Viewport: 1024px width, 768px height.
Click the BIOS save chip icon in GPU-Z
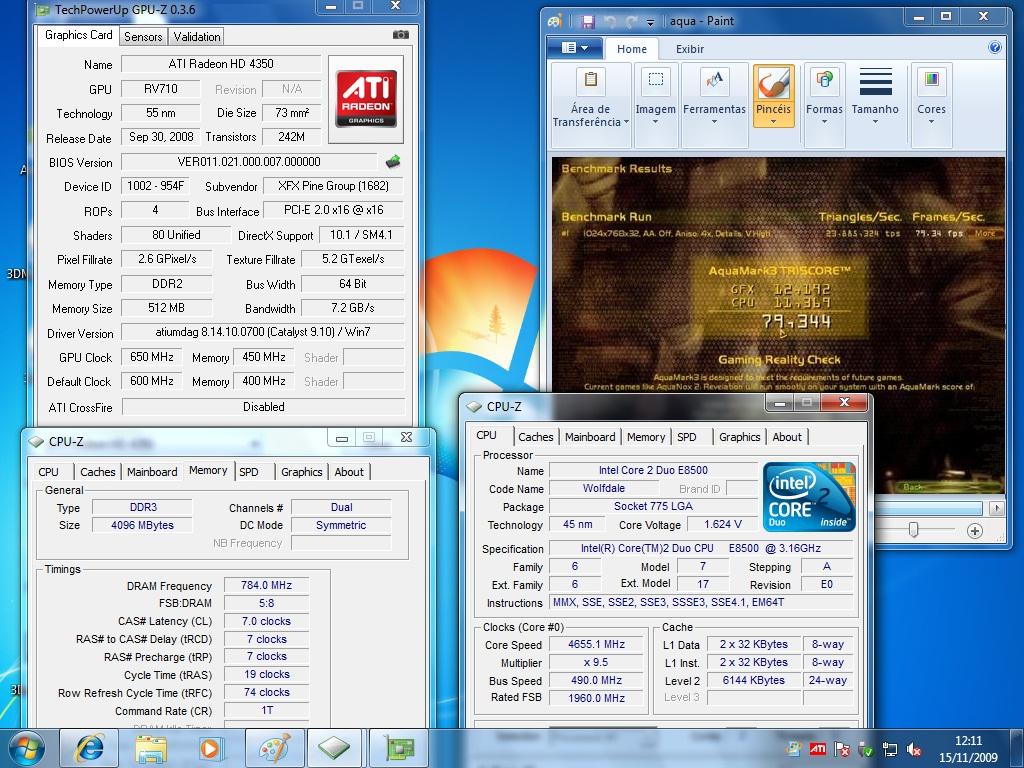[392, 161]
